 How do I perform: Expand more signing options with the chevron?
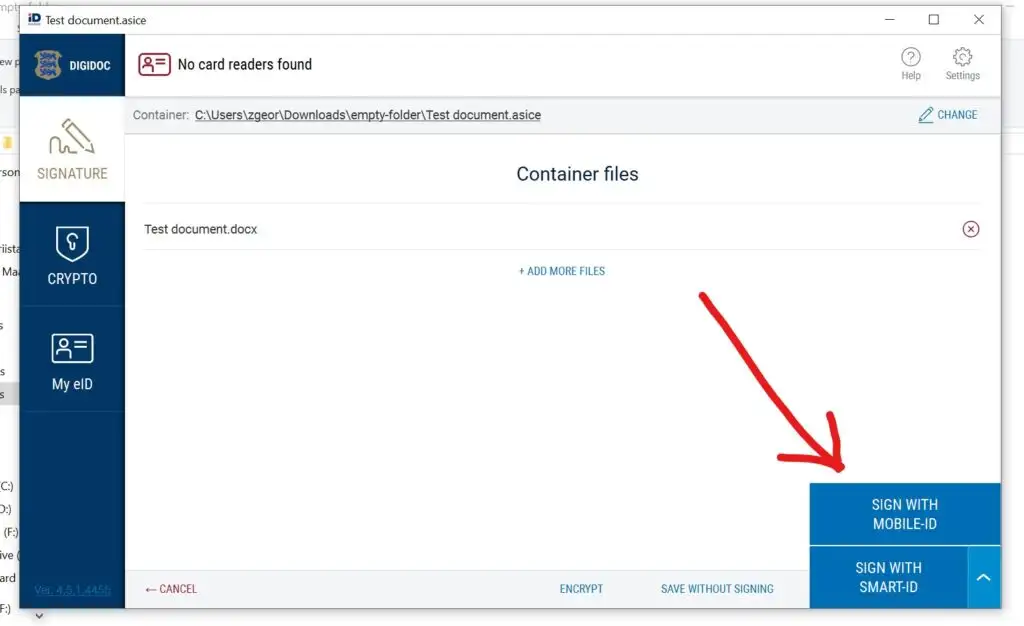[984, 577]
